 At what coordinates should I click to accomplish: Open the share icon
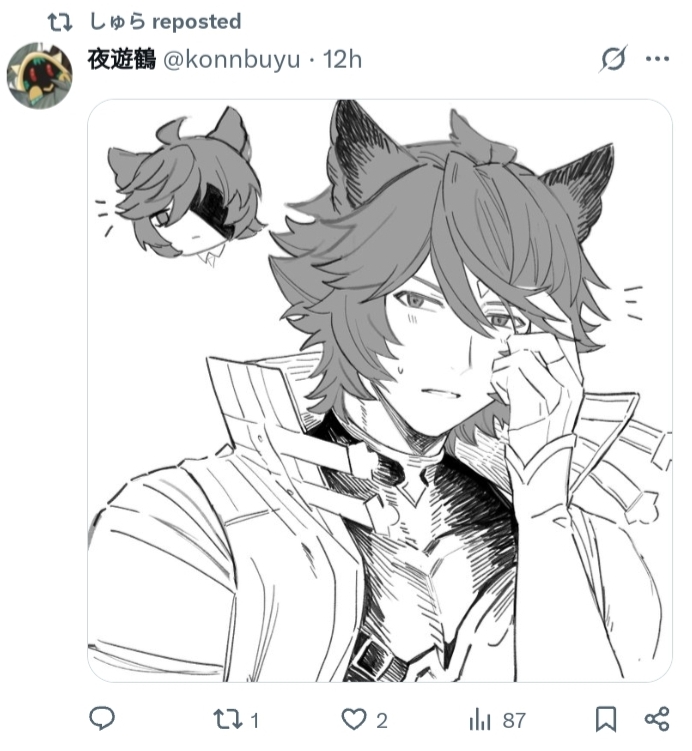coord(657,719)
